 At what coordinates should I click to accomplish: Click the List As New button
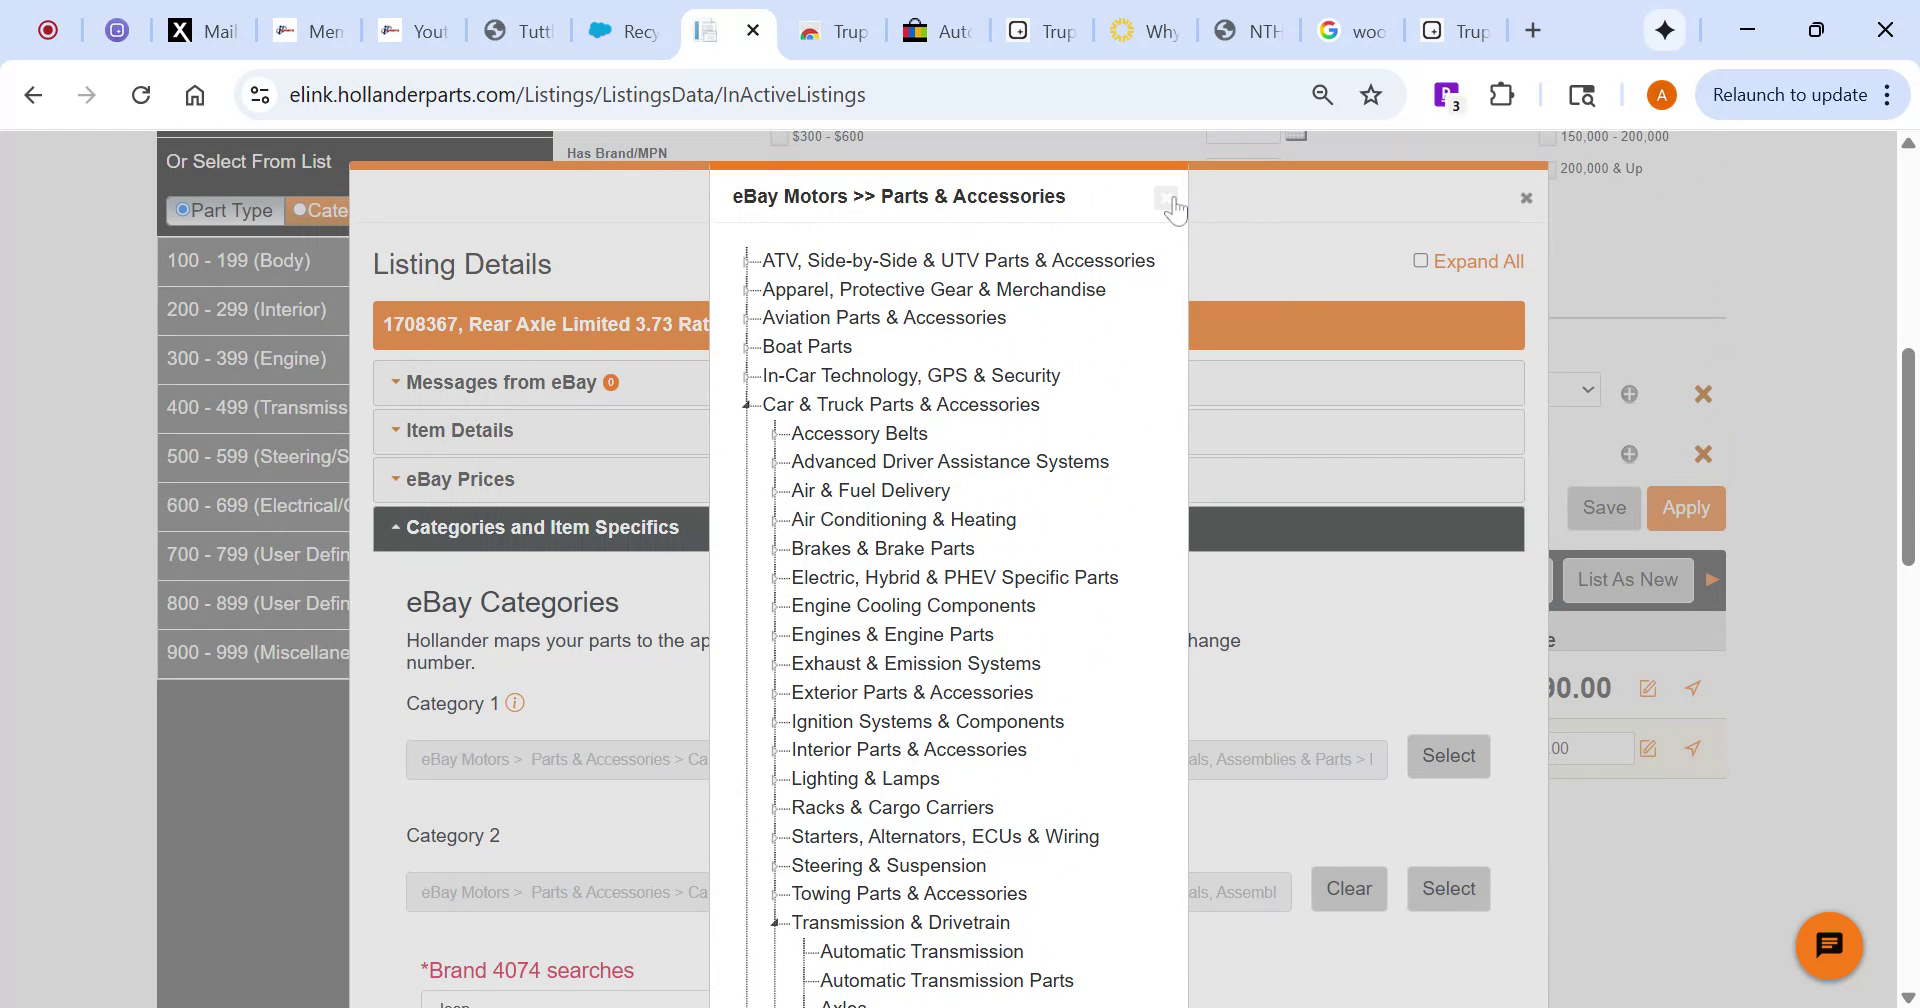1626,579
